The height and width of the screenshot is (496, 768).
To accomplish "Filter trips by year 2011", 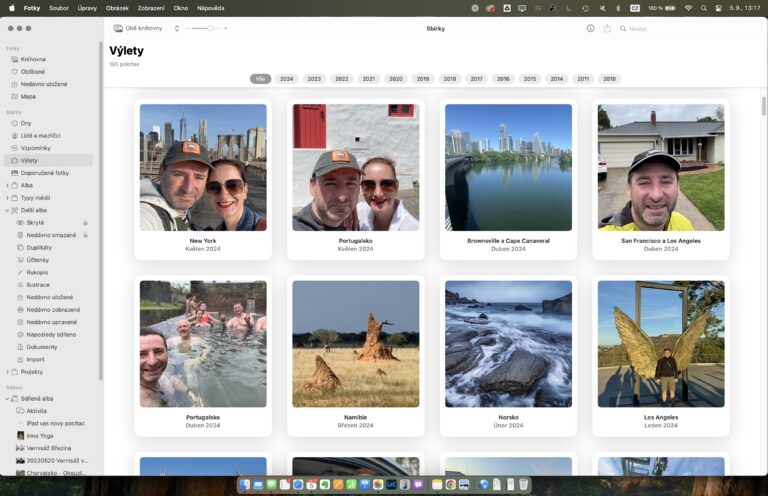I will pyautogui.click(x=583, y=79).
